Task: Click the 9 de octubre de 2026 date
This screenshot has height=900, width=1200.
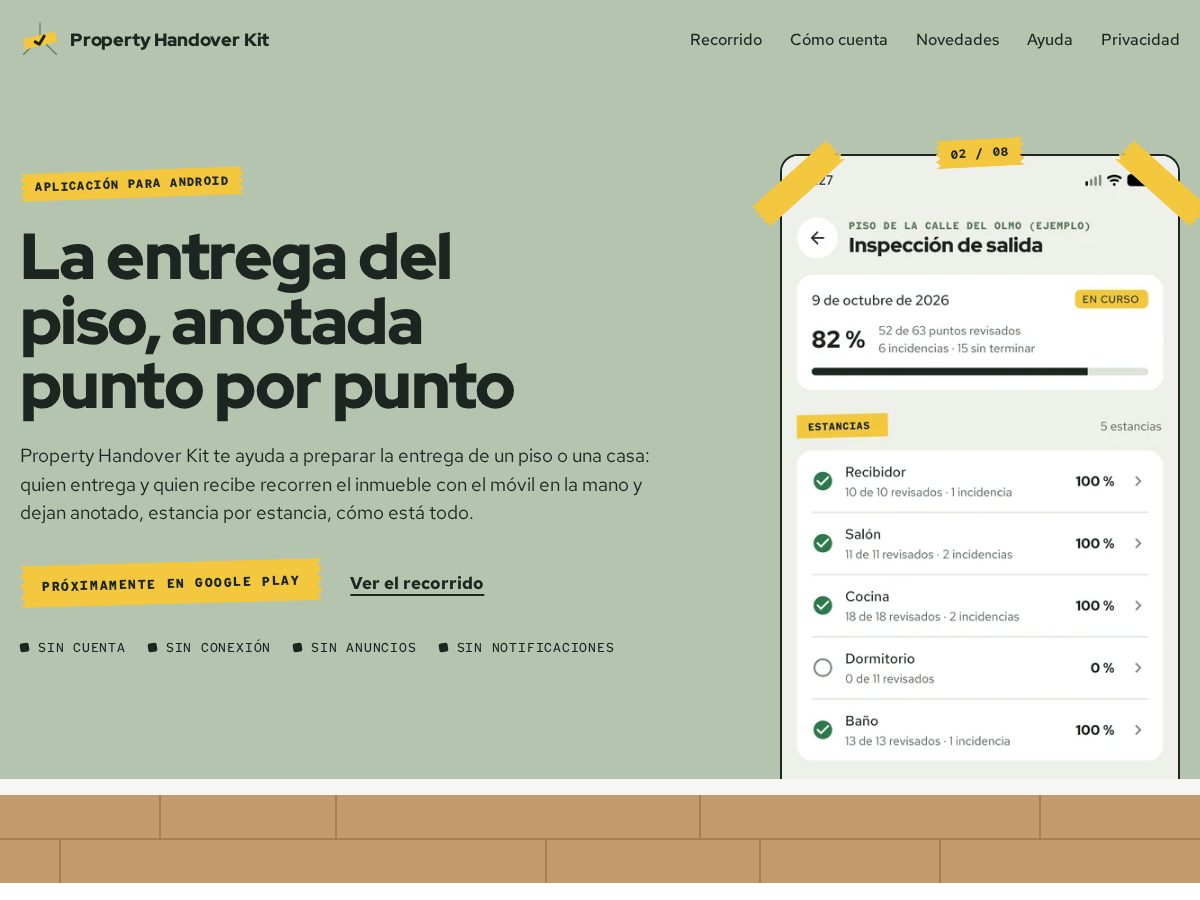Action: pyautogui.click(x=880, y=300)
